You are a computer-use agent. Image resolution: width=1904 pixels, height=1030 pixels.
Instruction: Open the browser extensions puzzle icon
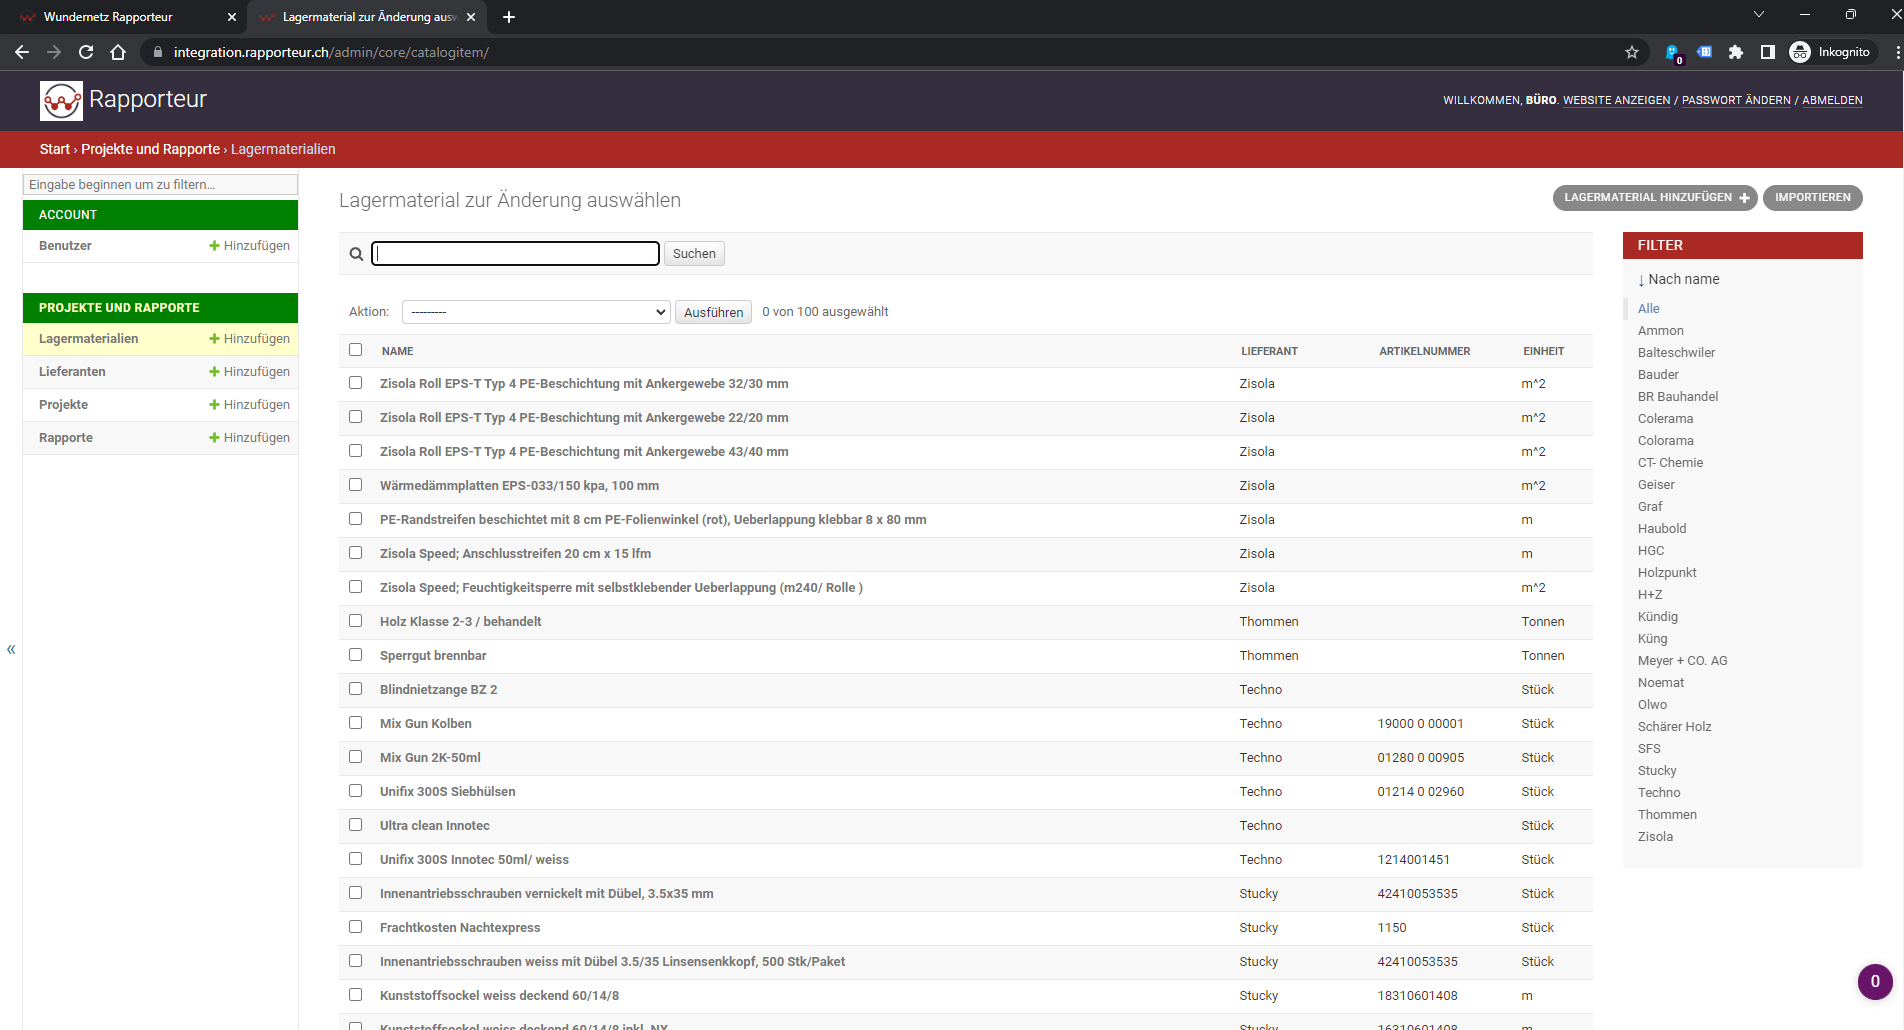pos(1736,52)
